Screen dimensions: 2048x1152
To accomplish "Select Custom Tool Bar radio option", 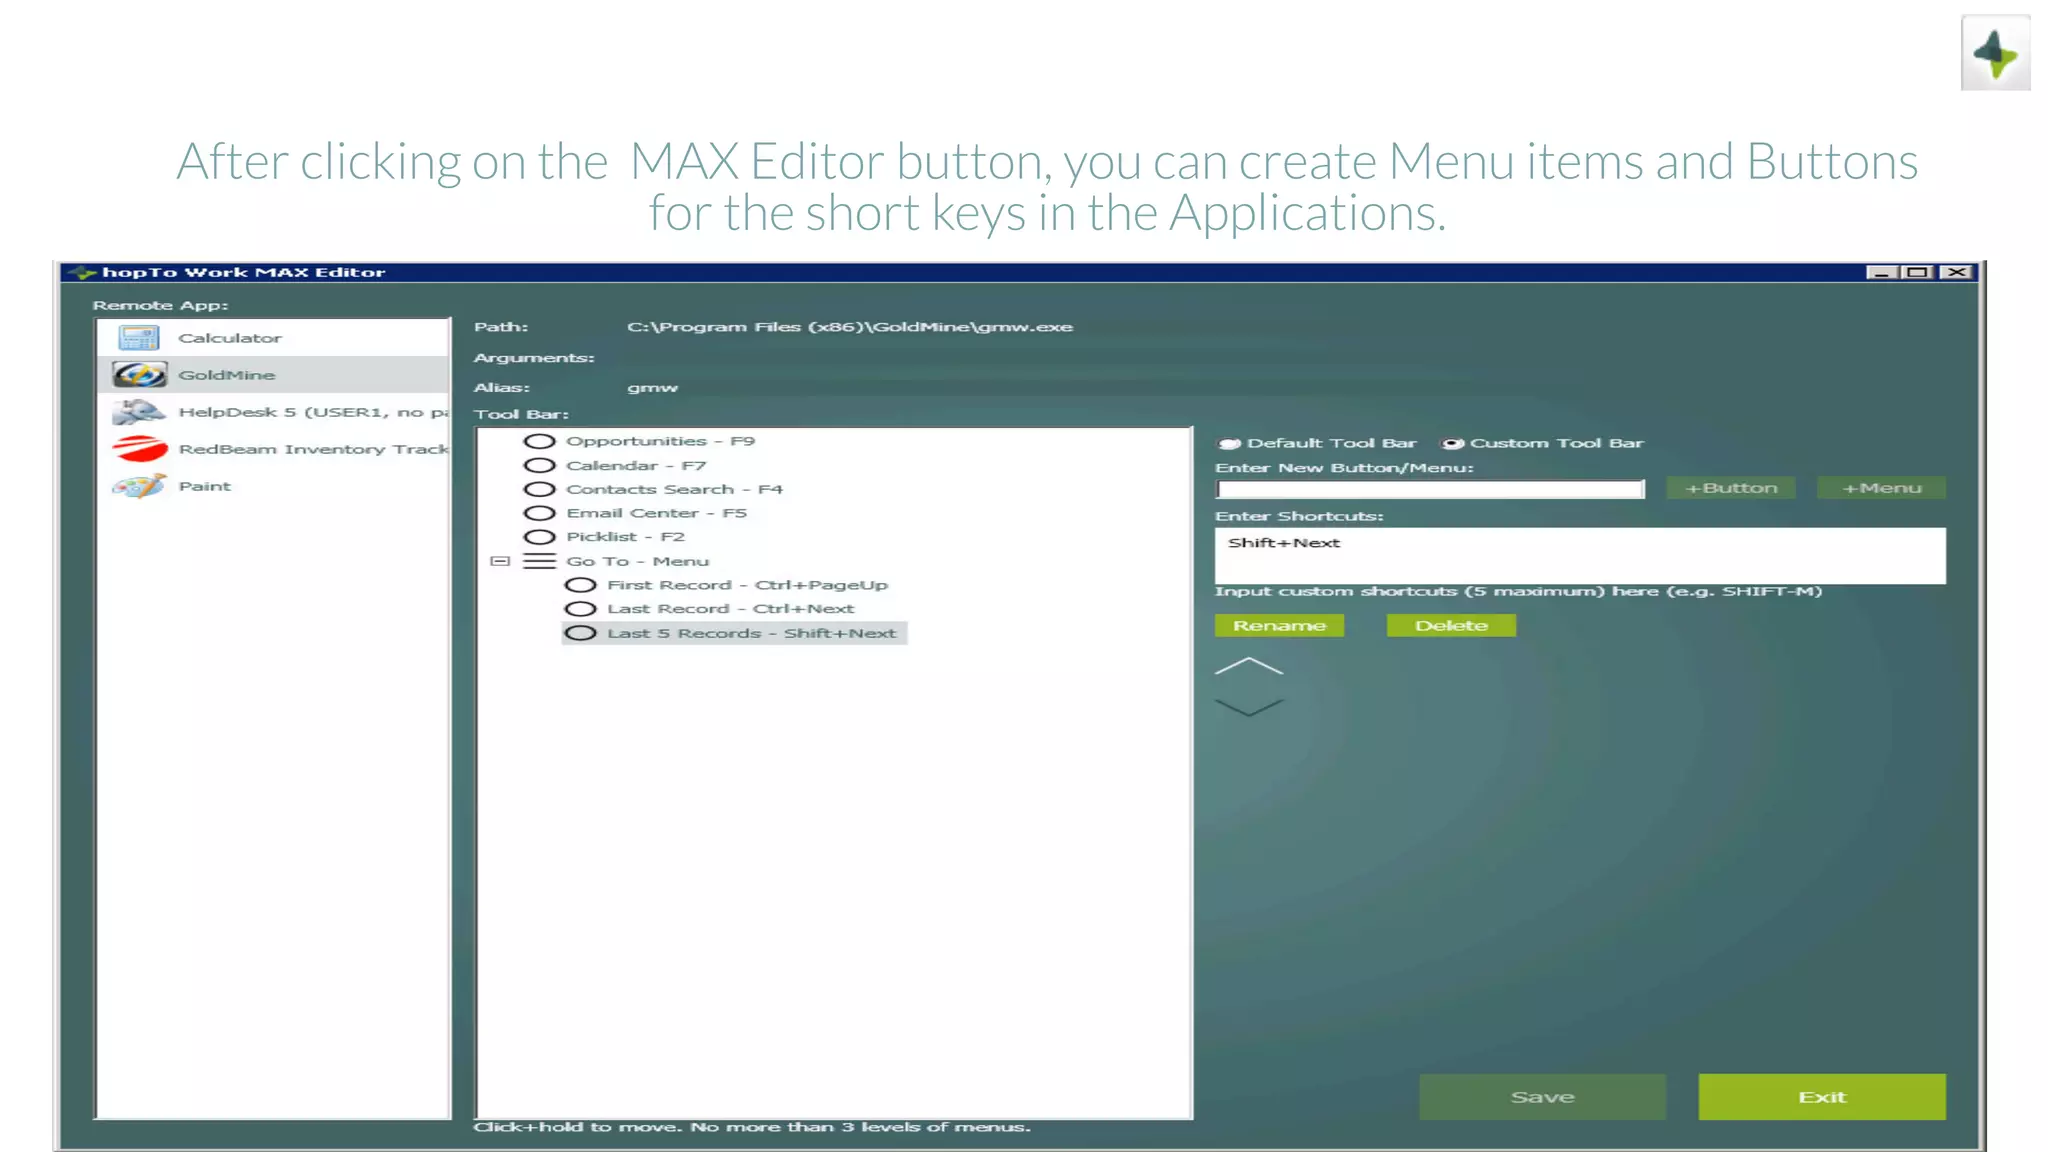I will coord(1452,443).
